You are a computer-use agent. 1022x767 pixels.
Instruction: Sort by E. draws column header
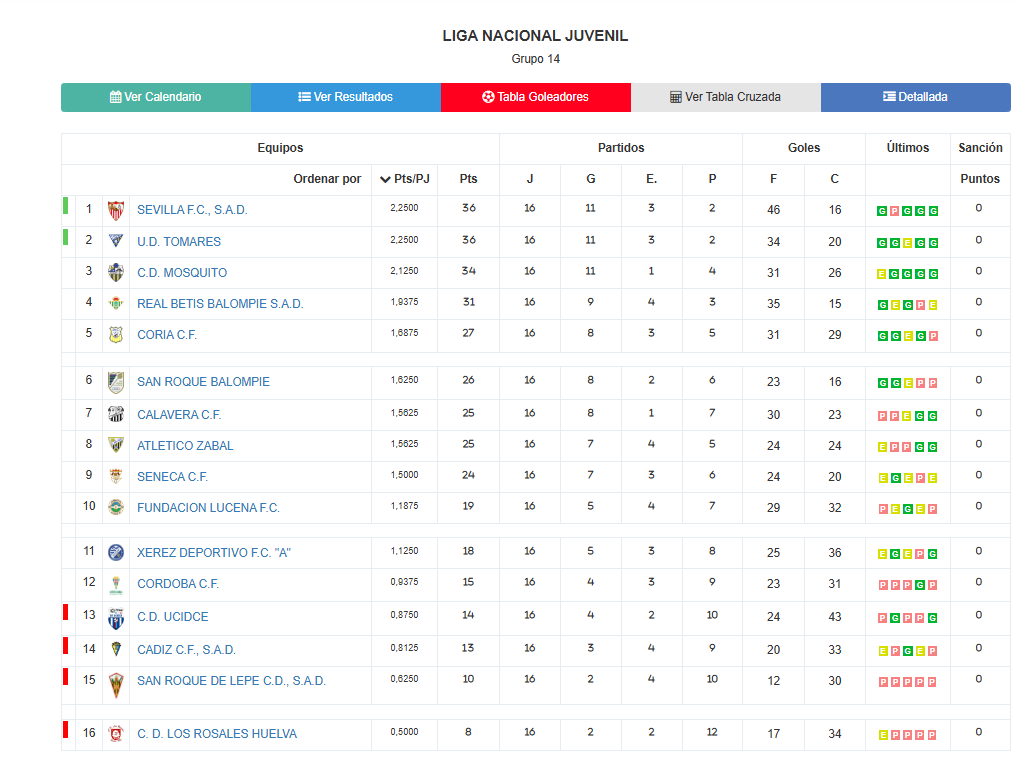(x=651, y=179)
